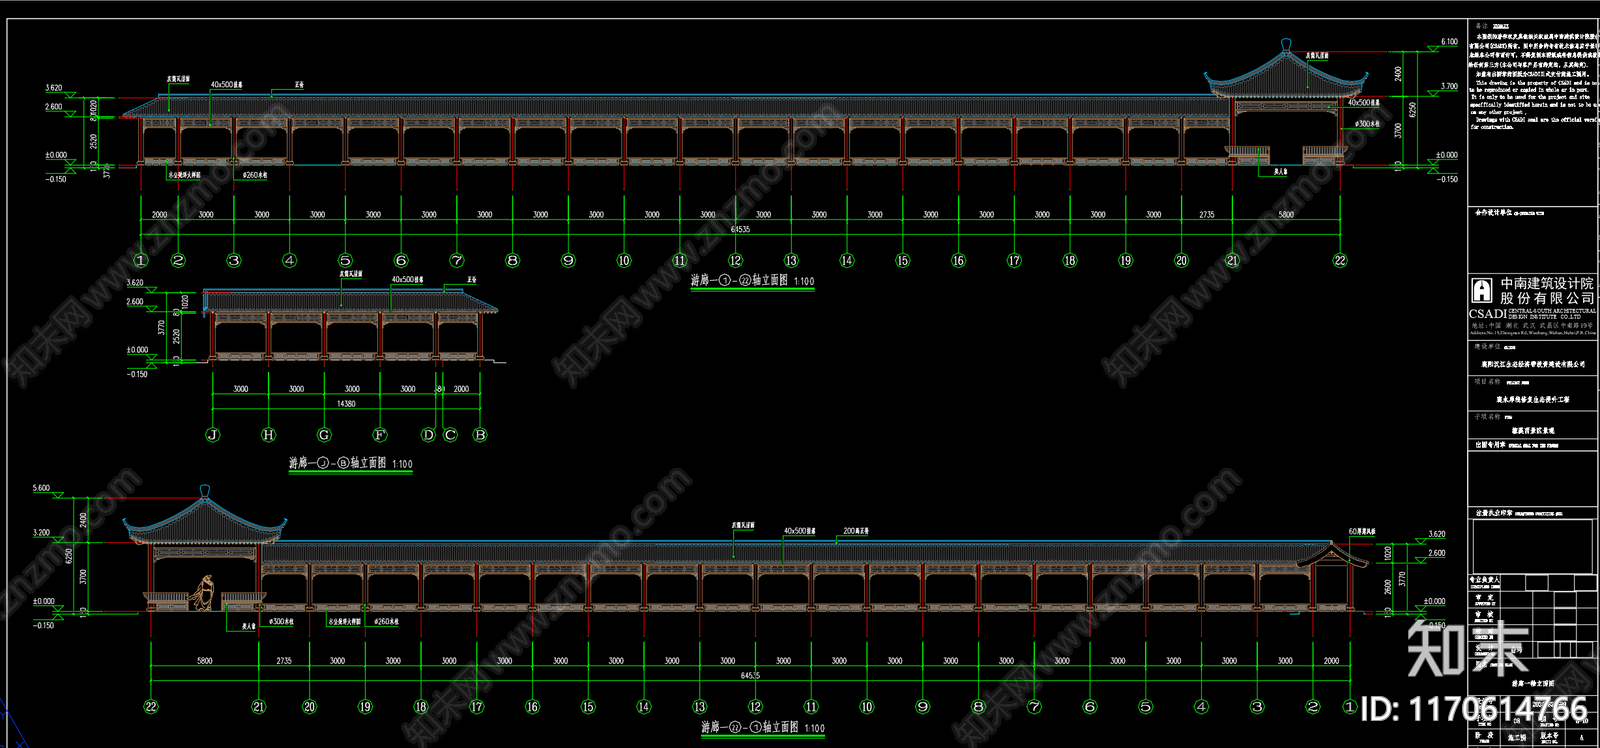Pick axis bubble 12 in the top elevation
This screenshot has width=1600, height=748.
click(x=735, y=260)
